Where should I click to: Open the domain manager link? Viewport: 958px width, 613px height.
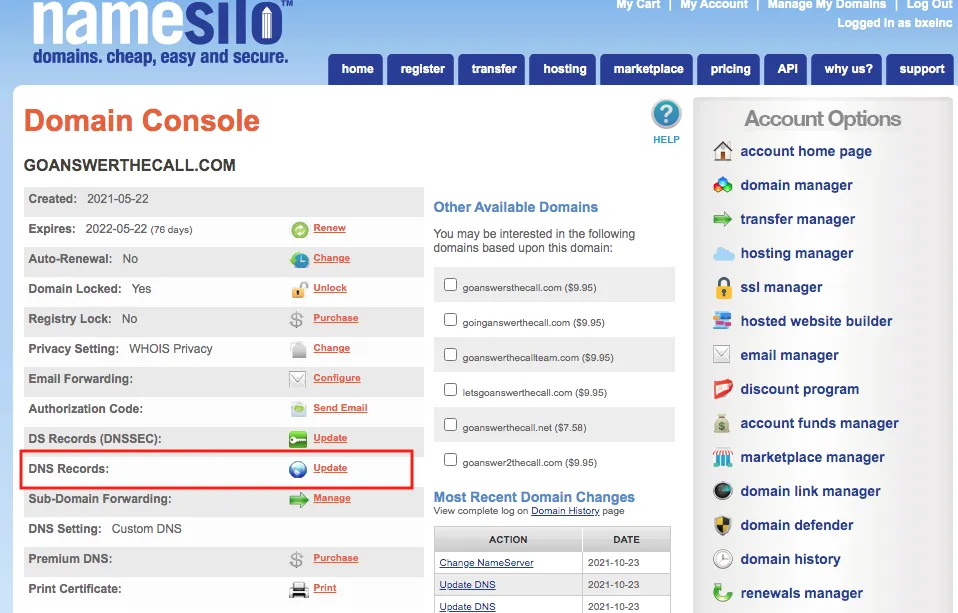tap(796, 185)
